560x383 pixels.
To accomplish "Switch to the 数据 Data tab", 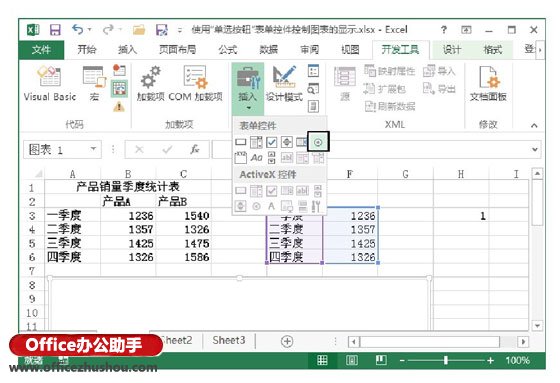I will pyautogui.click(x=269, y=50).
